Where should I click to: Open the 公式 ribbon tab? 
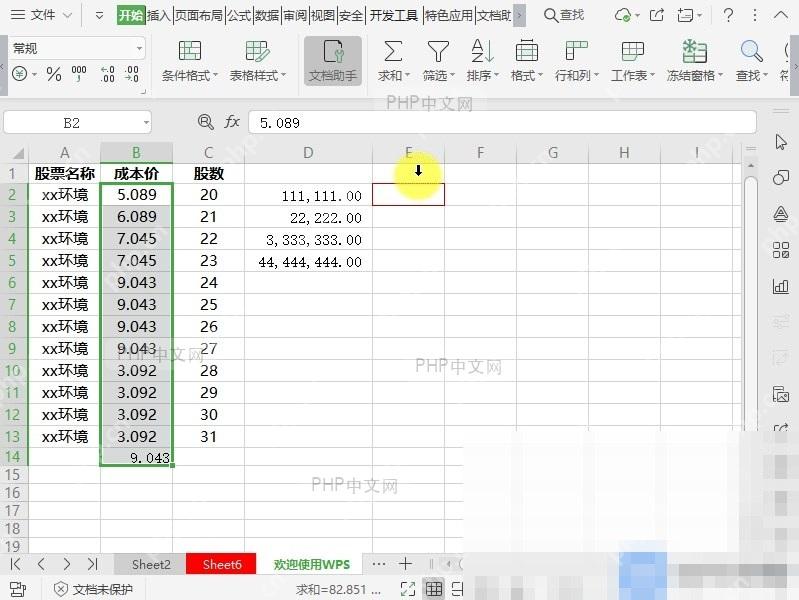tap(239, 15)
